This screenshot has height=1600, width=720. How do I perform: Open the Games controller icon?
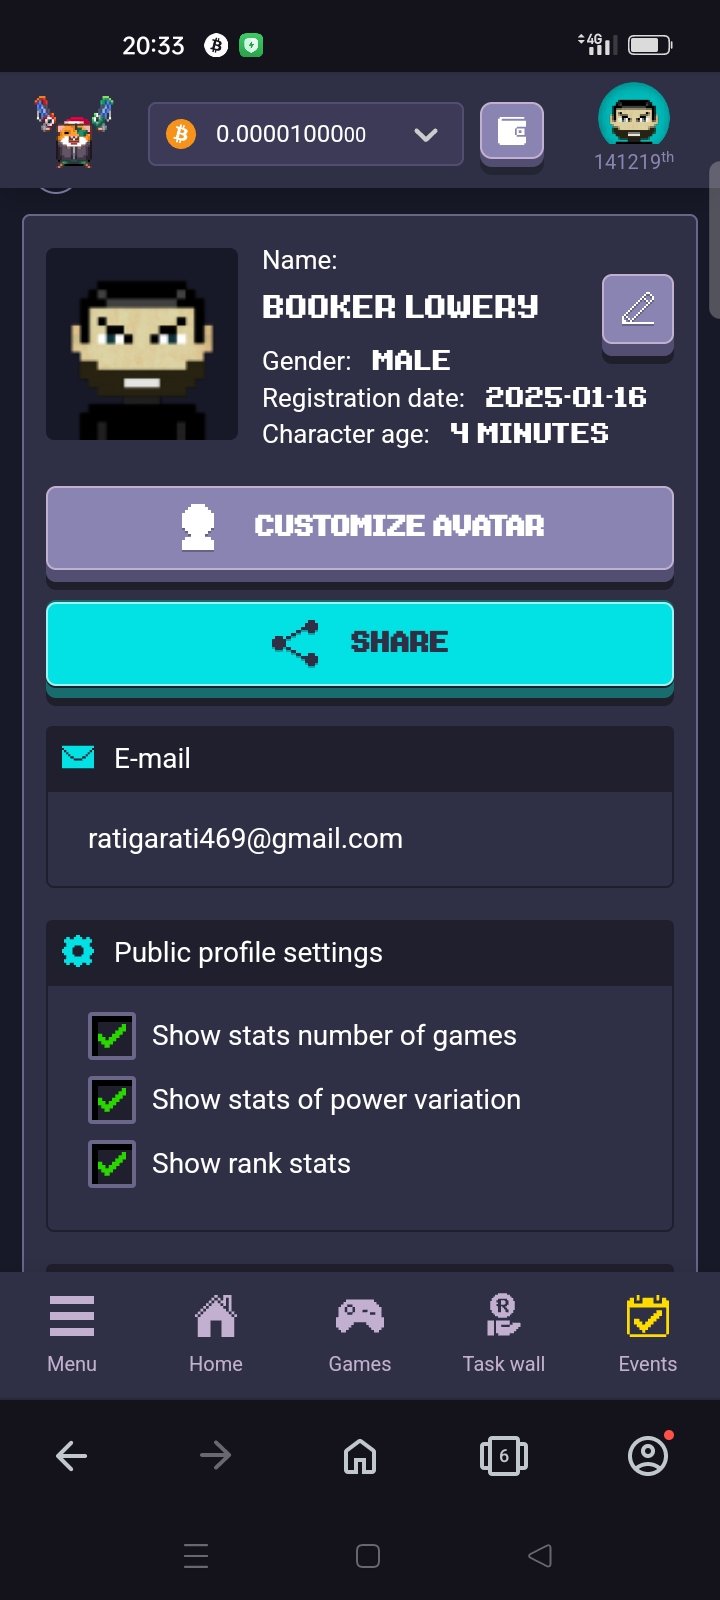pyautogui.click(x=360, y=1316)
